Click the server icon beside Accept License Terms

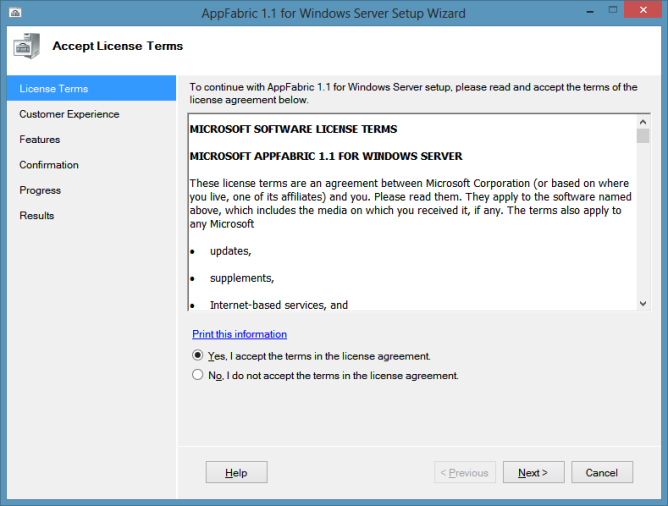[x=26, y=47]
